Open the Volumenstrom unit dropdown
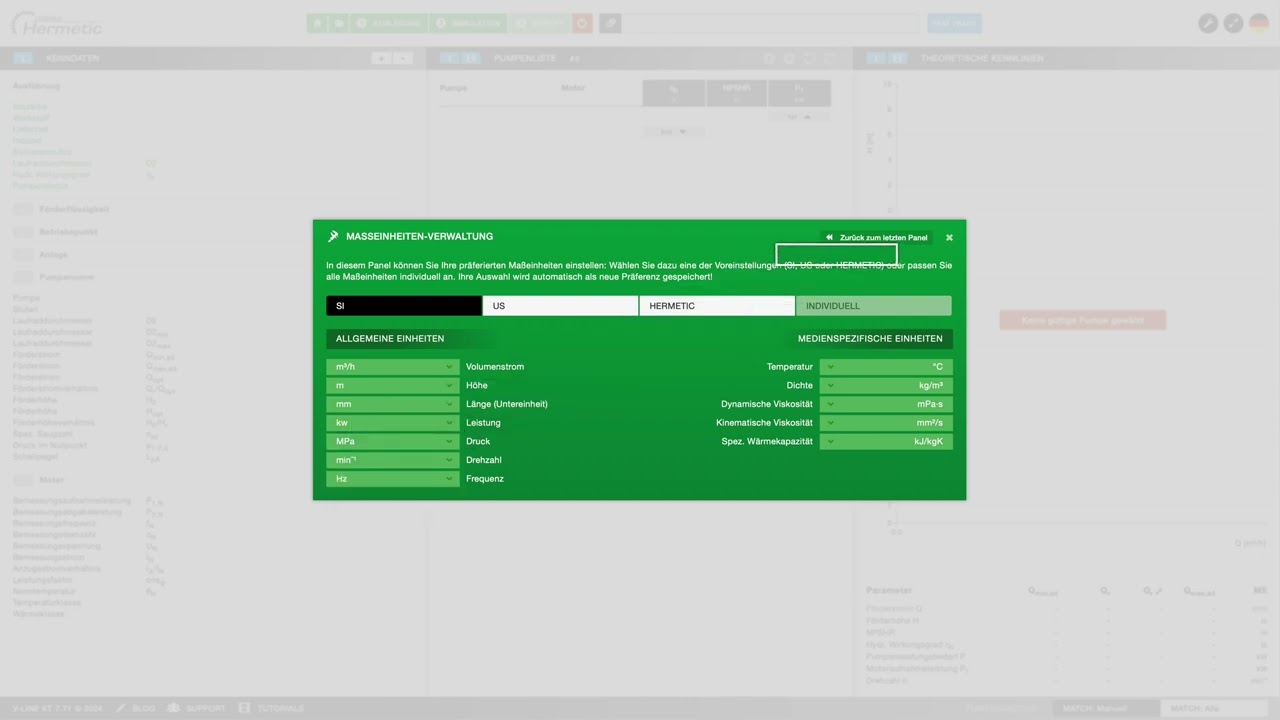This screenshot has height=720, width=1280. pos(393,367)
